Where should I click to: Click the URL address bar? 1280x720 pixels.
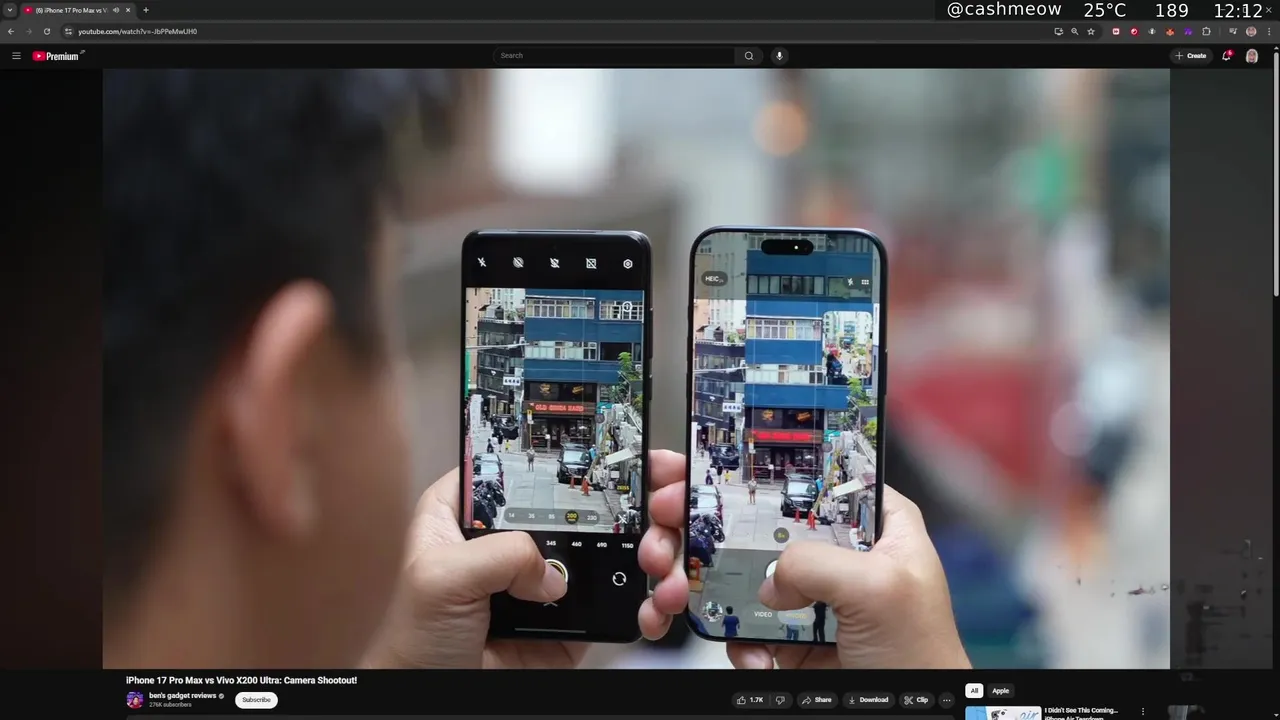pos(560,31)
